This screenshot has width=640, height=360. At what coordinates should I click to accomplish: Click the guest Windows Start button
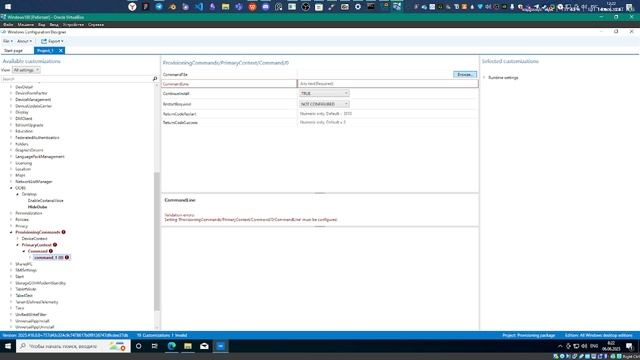pyautogui.click(x=8, y=346)
